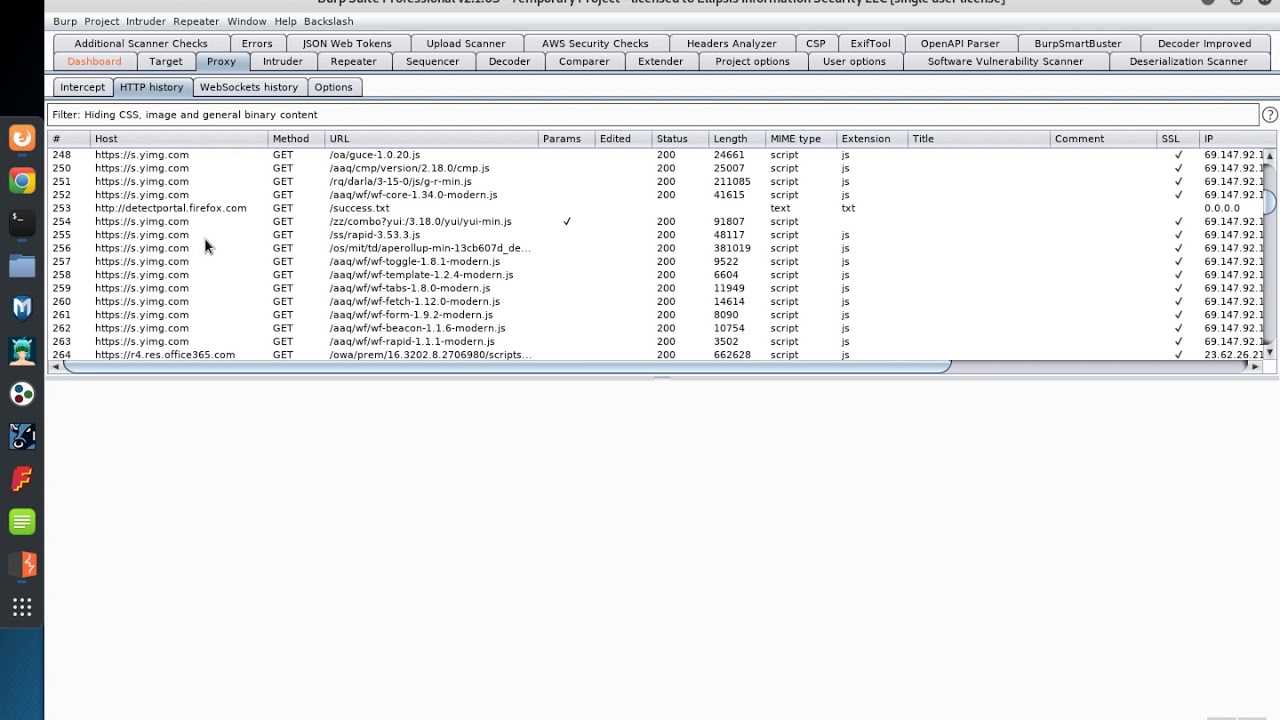Click the filter bar hiding CSS content
This screenshot has width=1280, height=720.
[653, 115]
